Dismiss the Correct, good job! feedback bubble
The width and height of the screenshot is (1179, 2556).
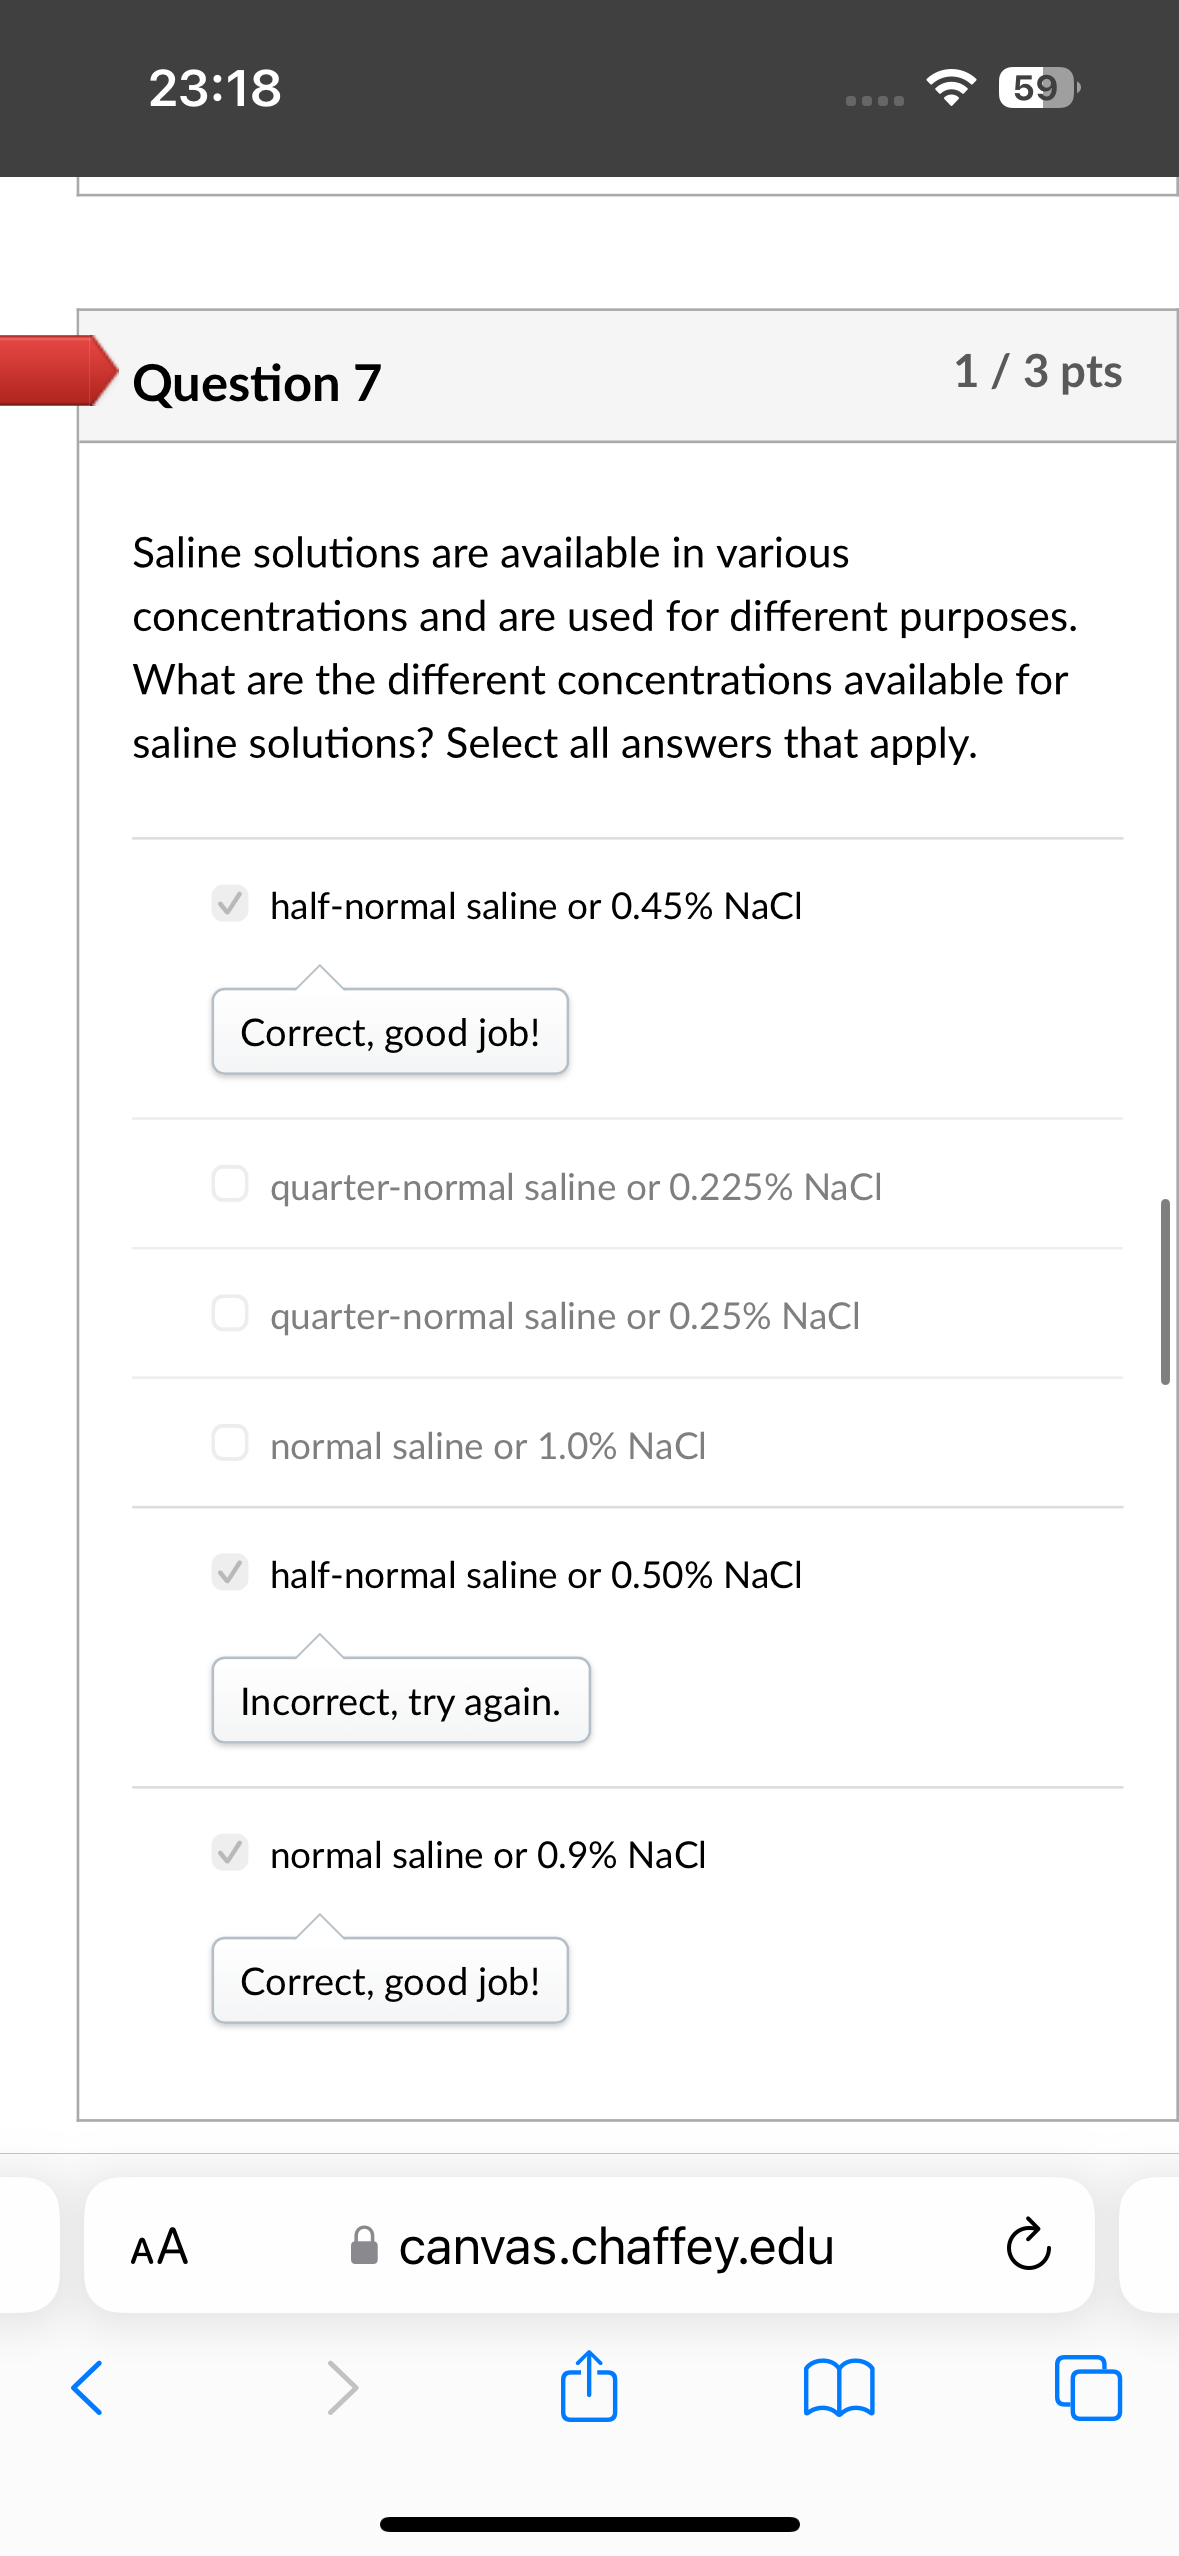pyautogui.click(x=389, y=1032)
